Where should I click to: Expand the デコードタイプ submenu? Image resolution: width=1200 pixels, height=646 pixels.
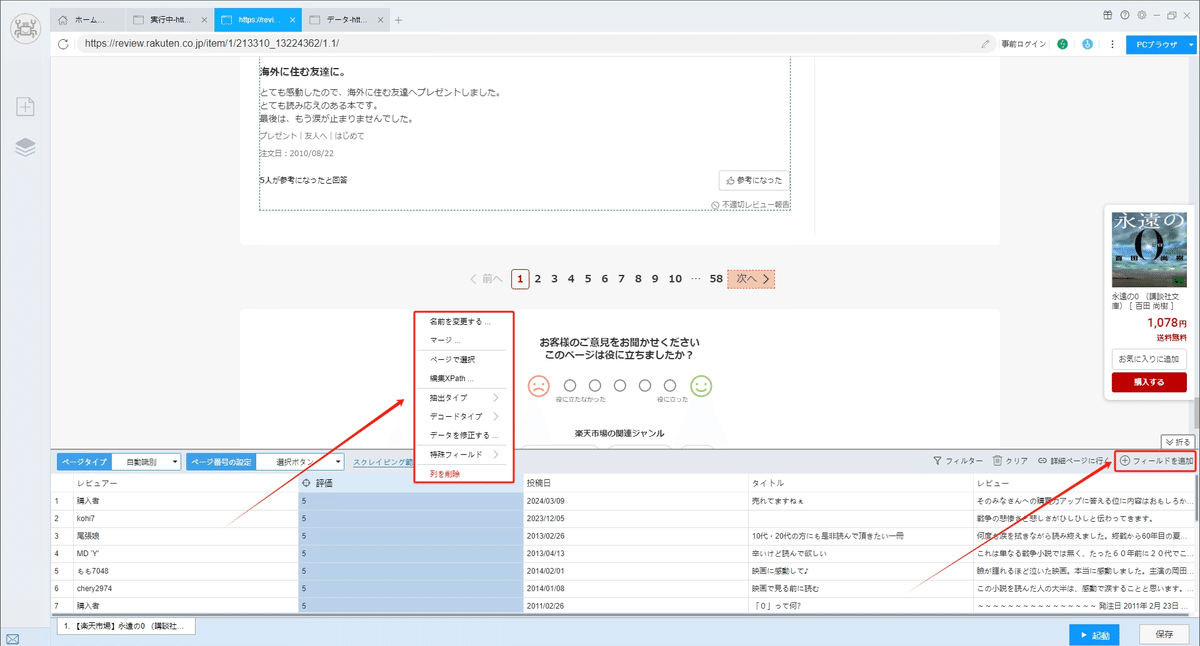click(x=464, y=416)
